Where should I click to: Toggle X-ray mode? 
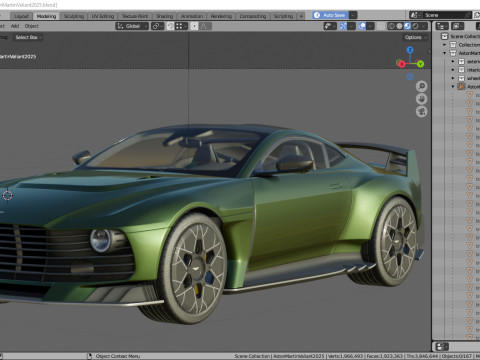pyautogui.click(x=381, y=26)
